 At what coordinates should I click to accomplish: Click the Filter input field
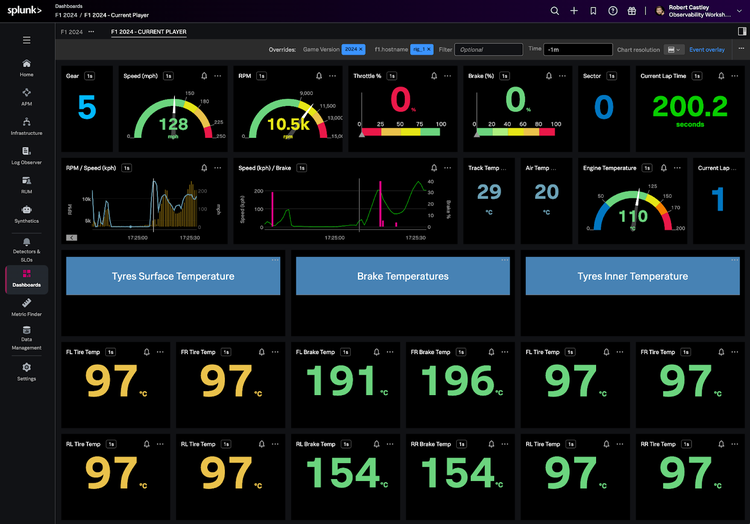(x=489, y=49)
